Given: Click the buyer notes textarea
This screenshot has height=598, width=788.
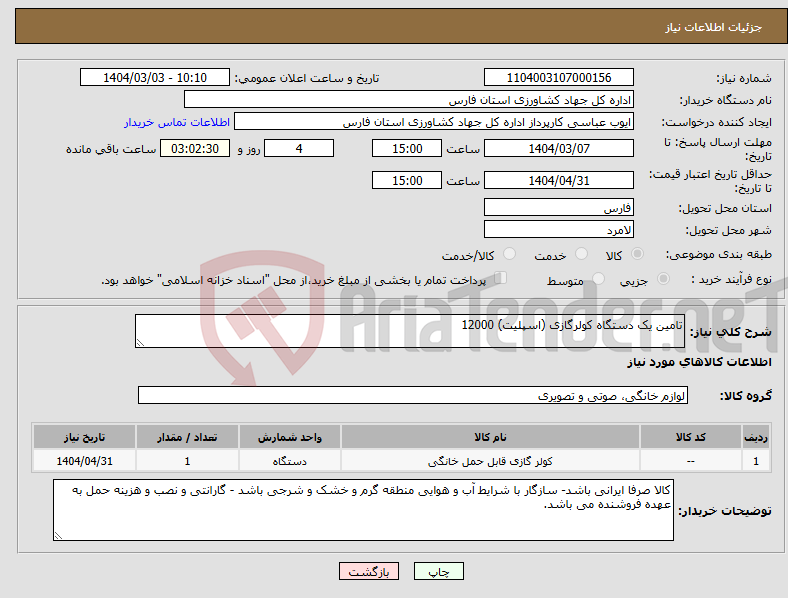Looking at the screenshot, I should (363, 510).
